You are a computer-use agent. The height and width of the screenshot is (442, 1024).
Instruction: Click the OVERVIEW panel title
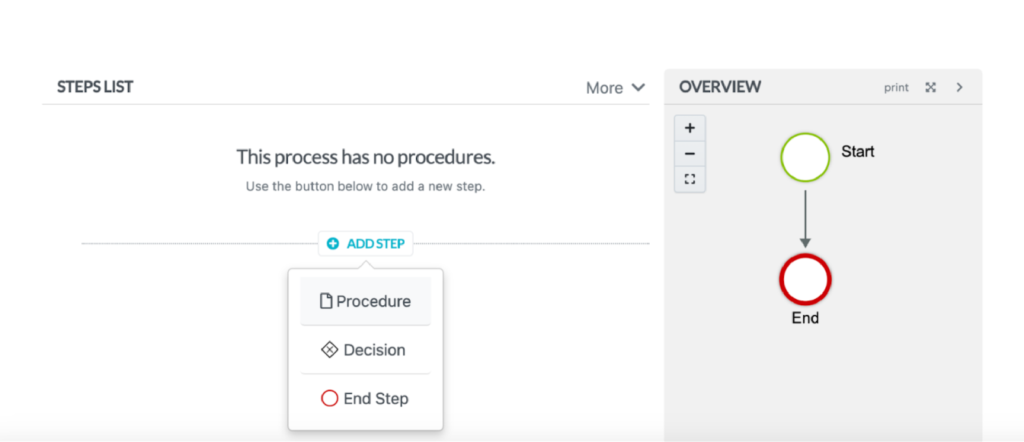click(x=720, y=87)
